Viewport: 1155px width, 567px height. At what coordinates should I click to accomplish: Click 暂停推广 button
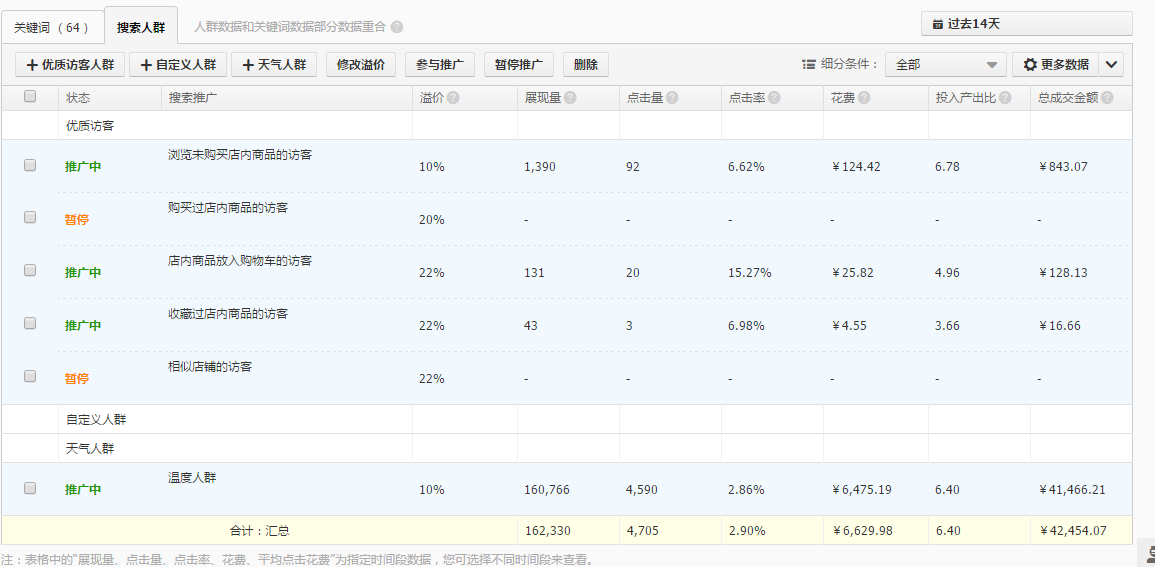click(x=519, y=65)
